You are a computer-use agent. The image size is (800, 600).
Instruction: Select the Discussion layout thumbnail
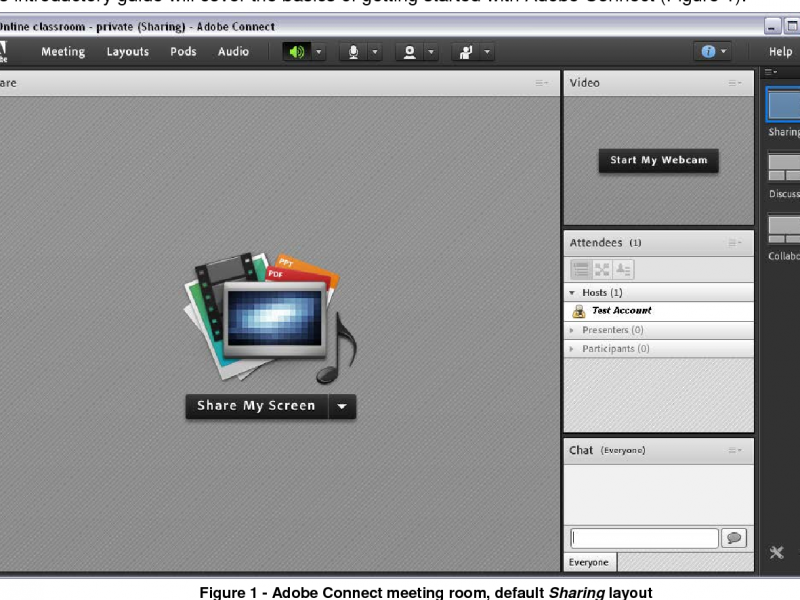click(x=784, y=167)
